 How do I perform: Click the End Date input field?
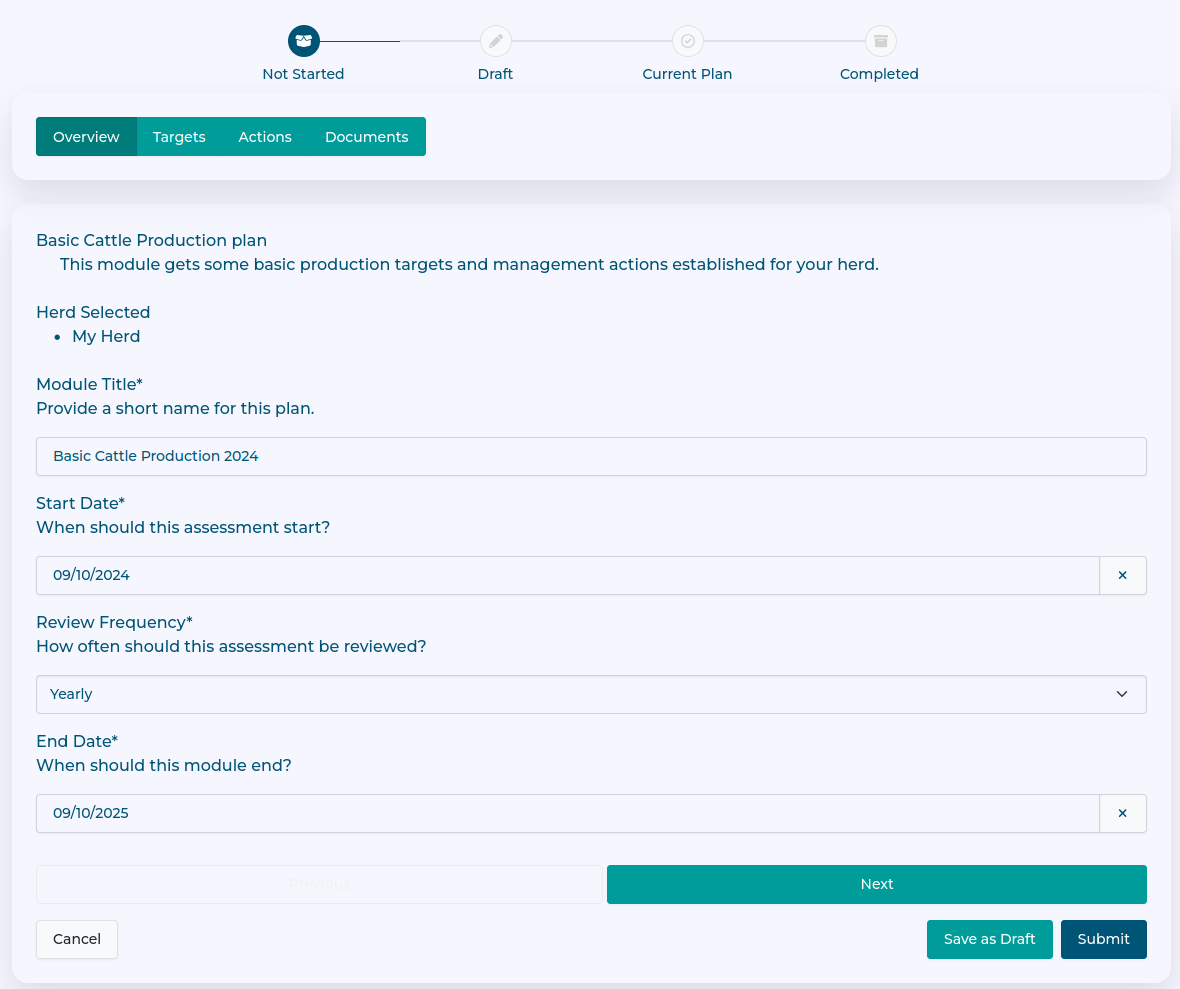(x=567, y=813)
